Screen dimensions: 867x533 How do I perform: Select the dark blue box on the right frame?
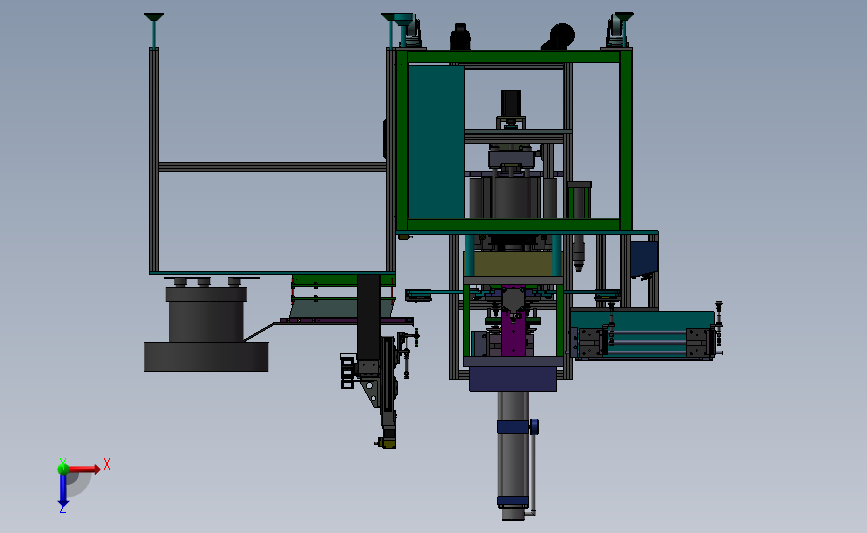[x=644, y=258]
